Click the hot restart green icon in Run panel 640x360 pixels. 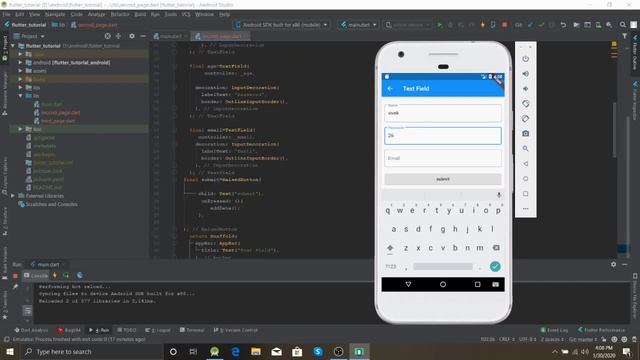coord(66,276)
